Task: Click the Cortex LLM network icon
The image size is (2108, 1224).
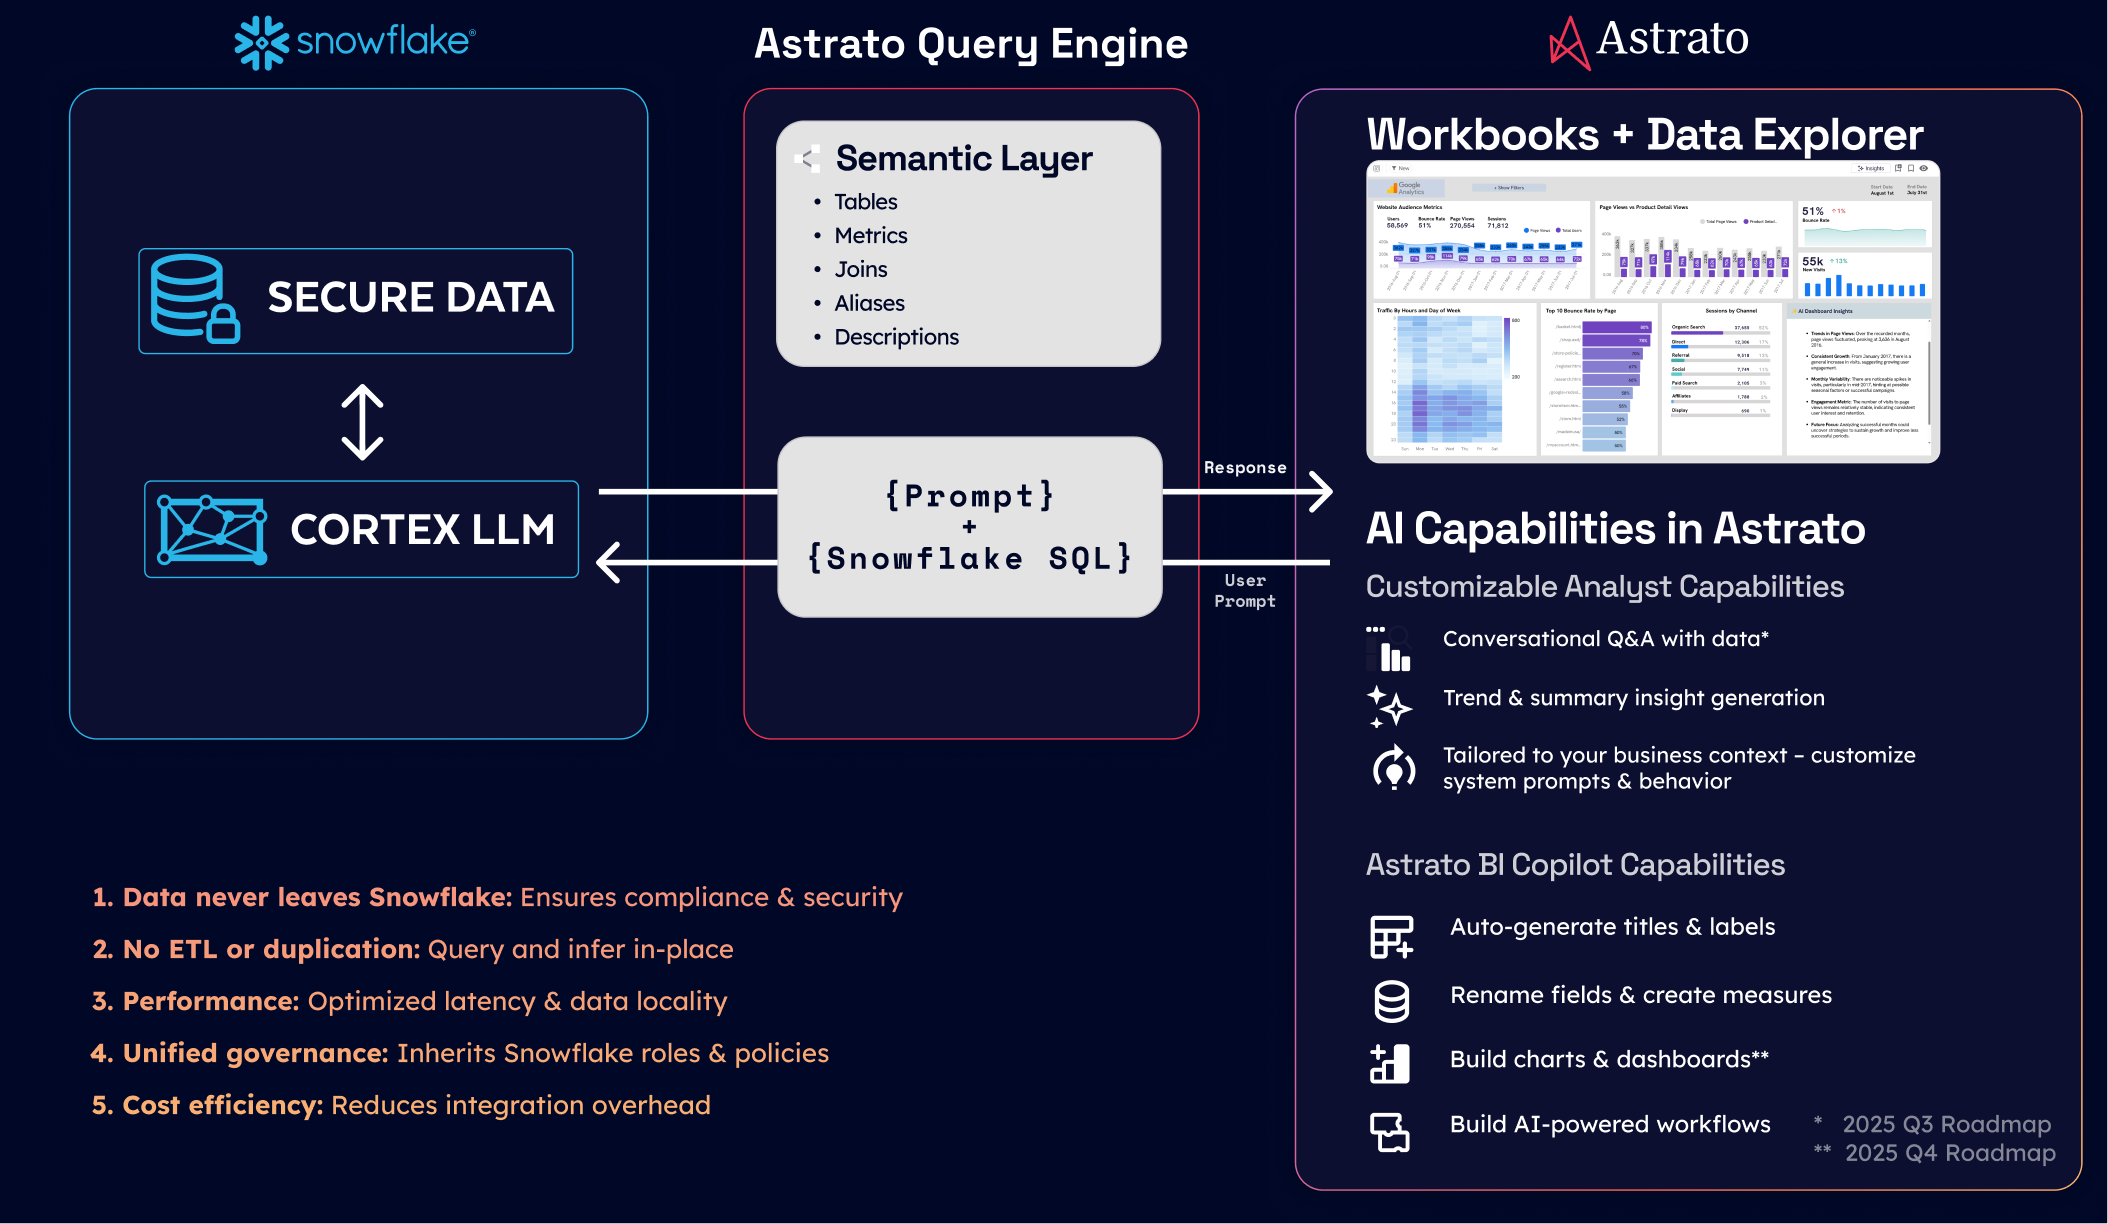Action: pos(212,529)
